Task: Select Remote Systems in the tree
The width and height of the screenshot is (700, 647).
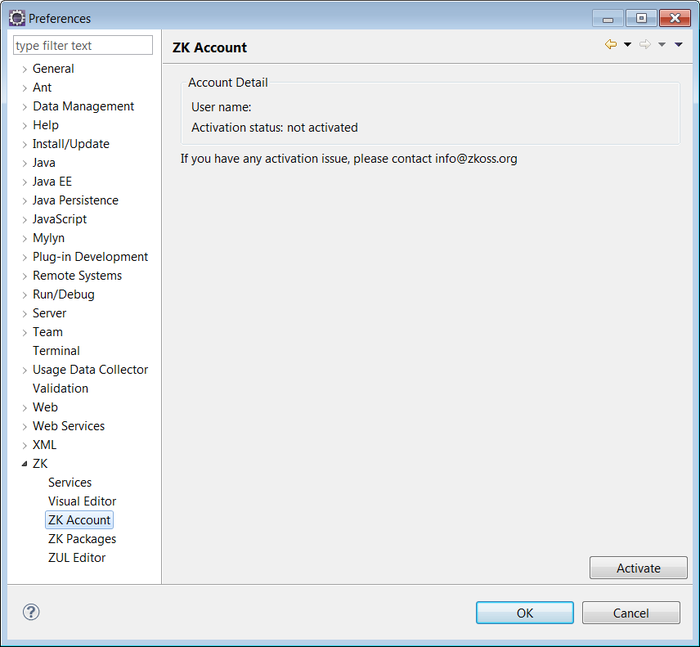Action: (x=77, y=275)
